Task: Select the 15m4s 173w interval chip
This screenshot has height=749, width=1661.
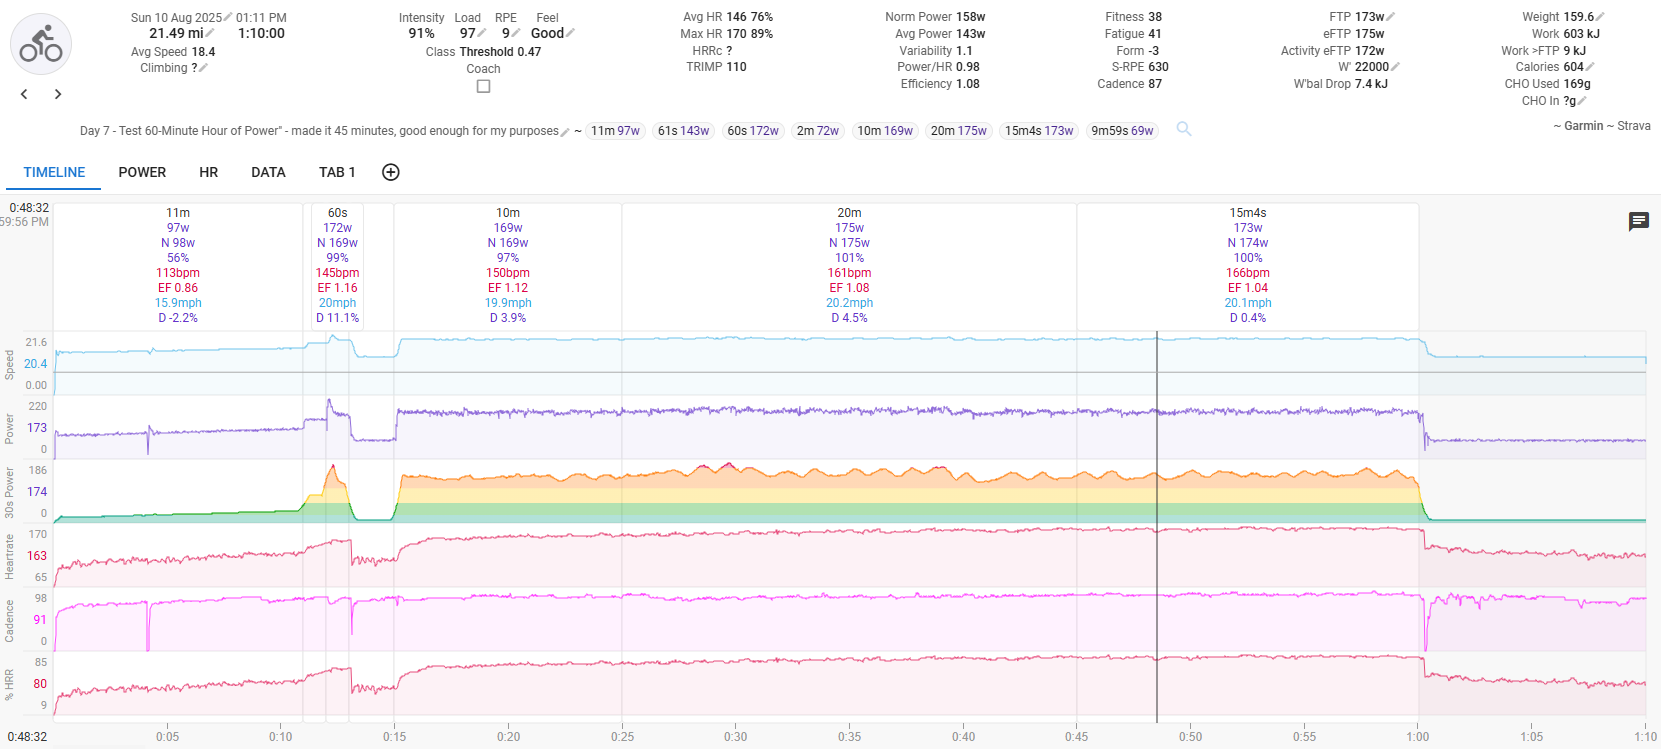Action: (1039, 131)
